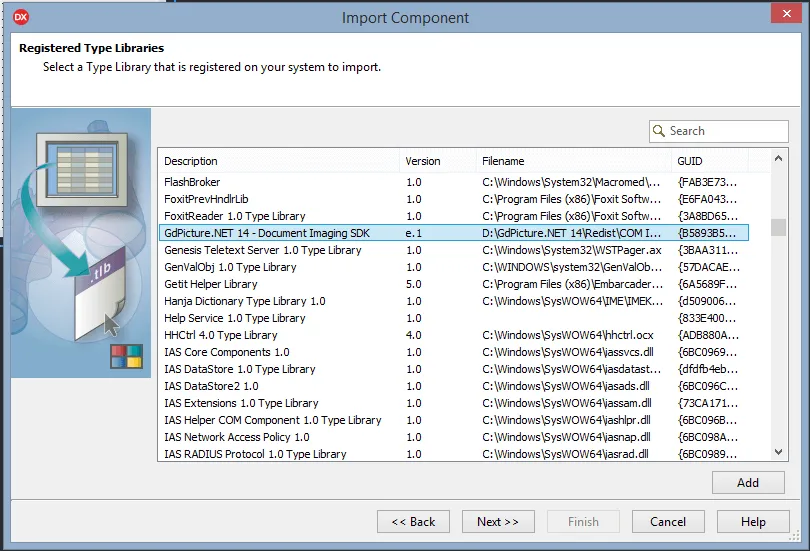Open Help for this dialog
Screen dimensions: 810x551
(x=753, y=522)
